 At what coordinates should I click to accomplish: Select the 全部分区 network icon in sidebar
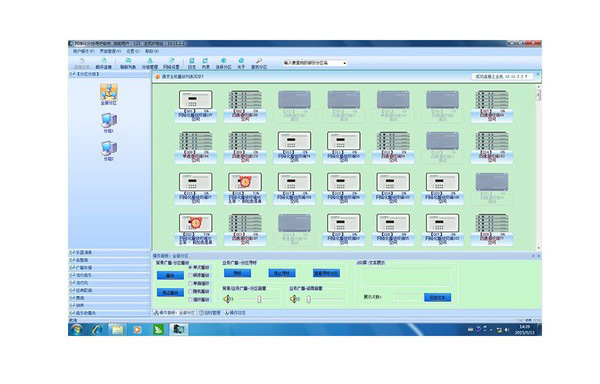109,92
